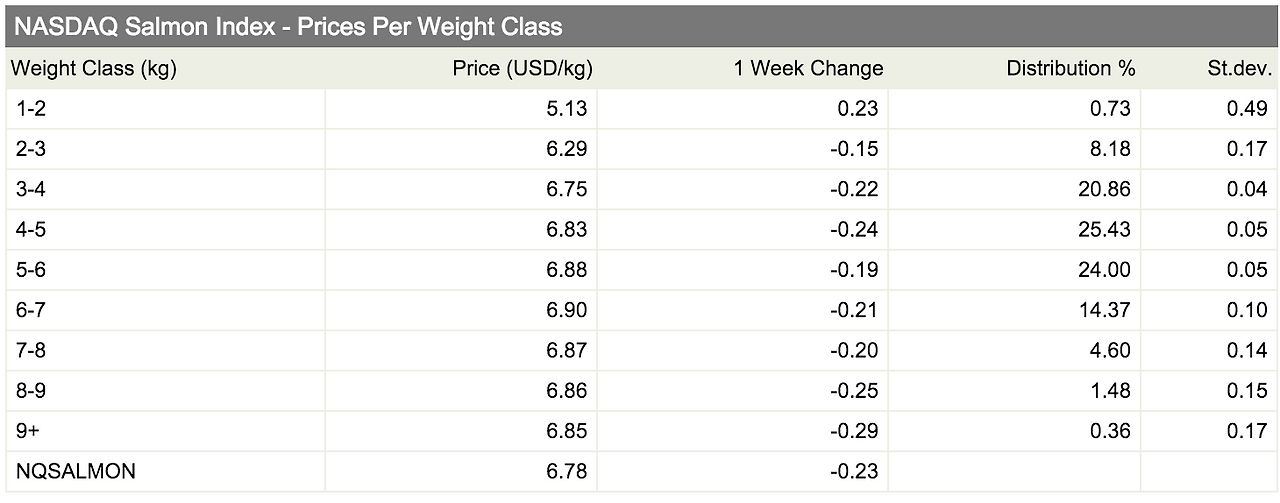Viewport: 1280px width, 503px height.
Task: Click the Price (USD/kg) column header
Action: [522, 69]
